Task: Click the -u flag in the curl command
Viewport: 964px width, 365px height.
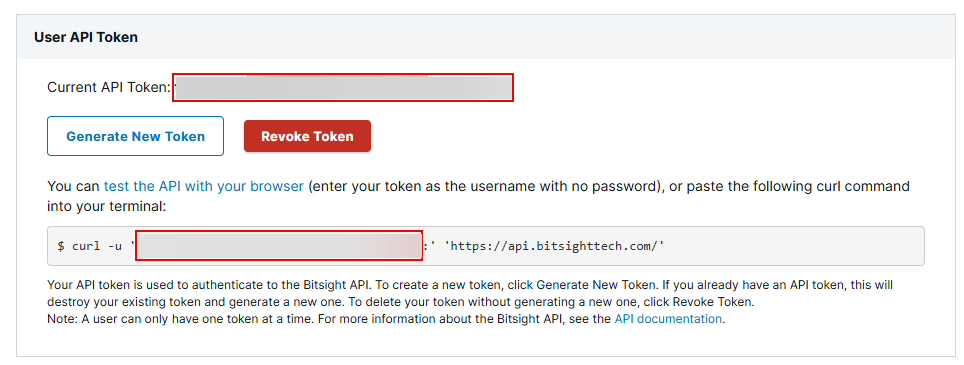Action: click(116, 246)
